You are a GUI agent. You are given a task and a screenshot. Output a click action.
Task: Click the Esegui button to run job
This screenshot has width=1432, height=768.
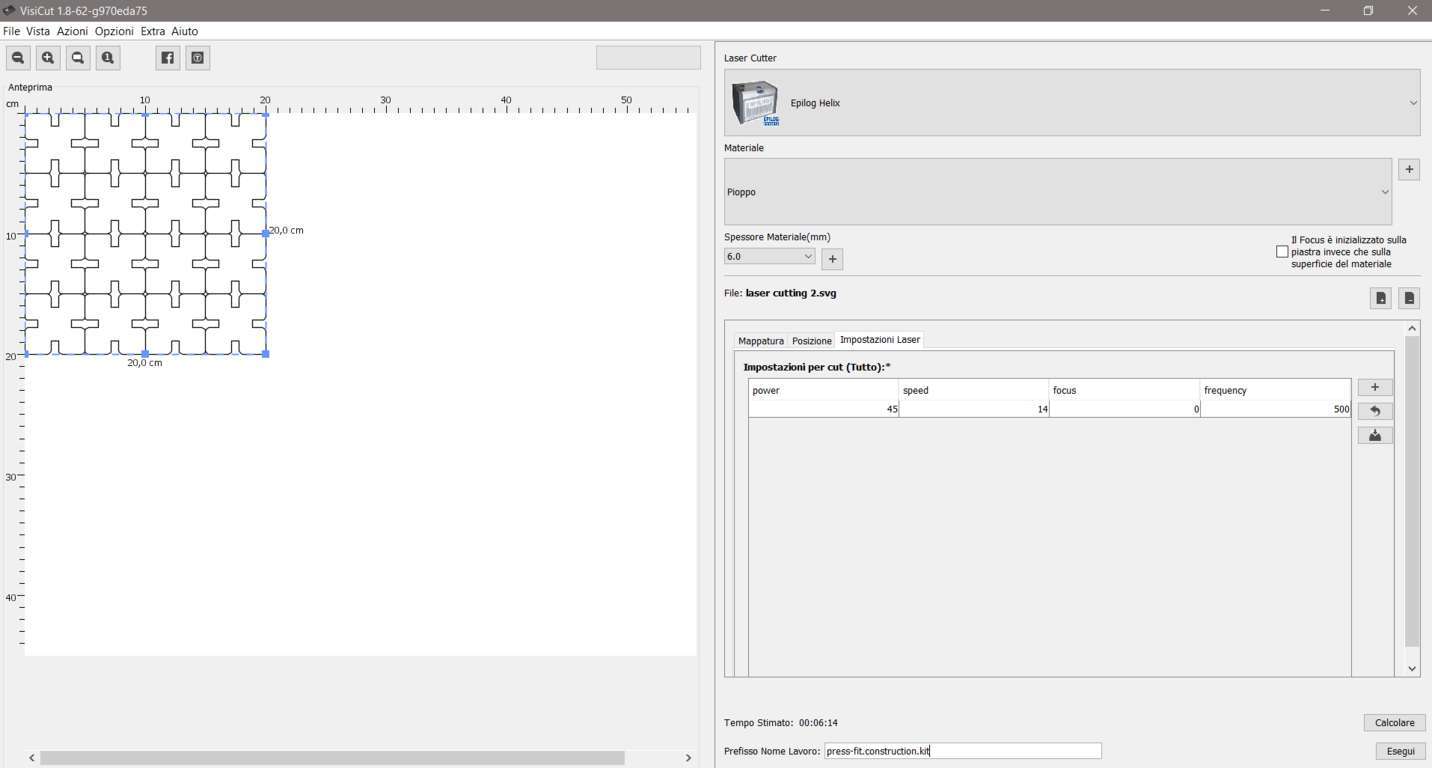coord(1400,751)
